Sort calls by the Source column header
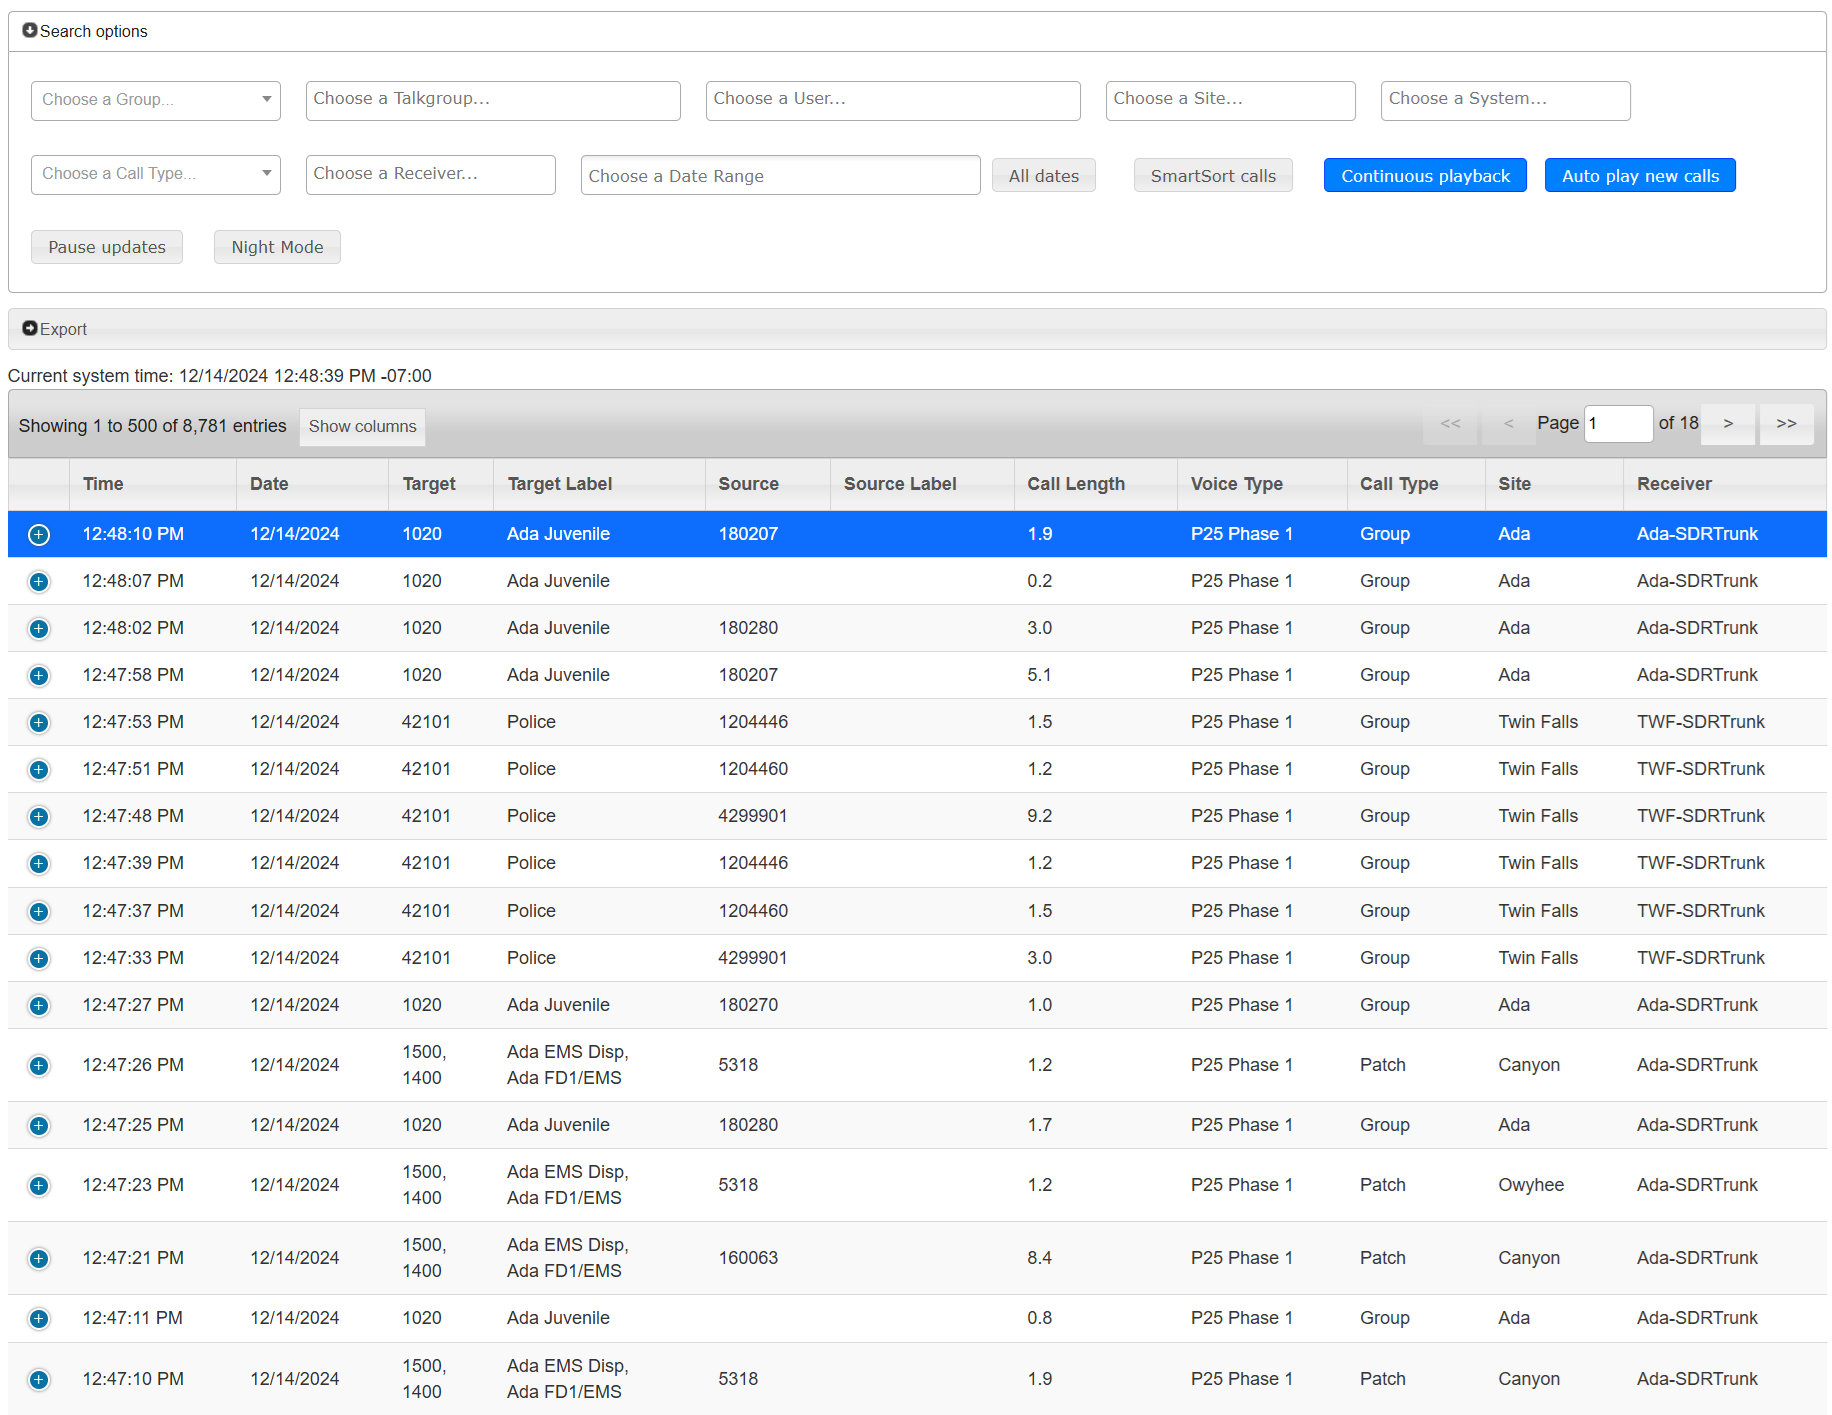Screen dimensions: 1832x1415 click(748, 484)
